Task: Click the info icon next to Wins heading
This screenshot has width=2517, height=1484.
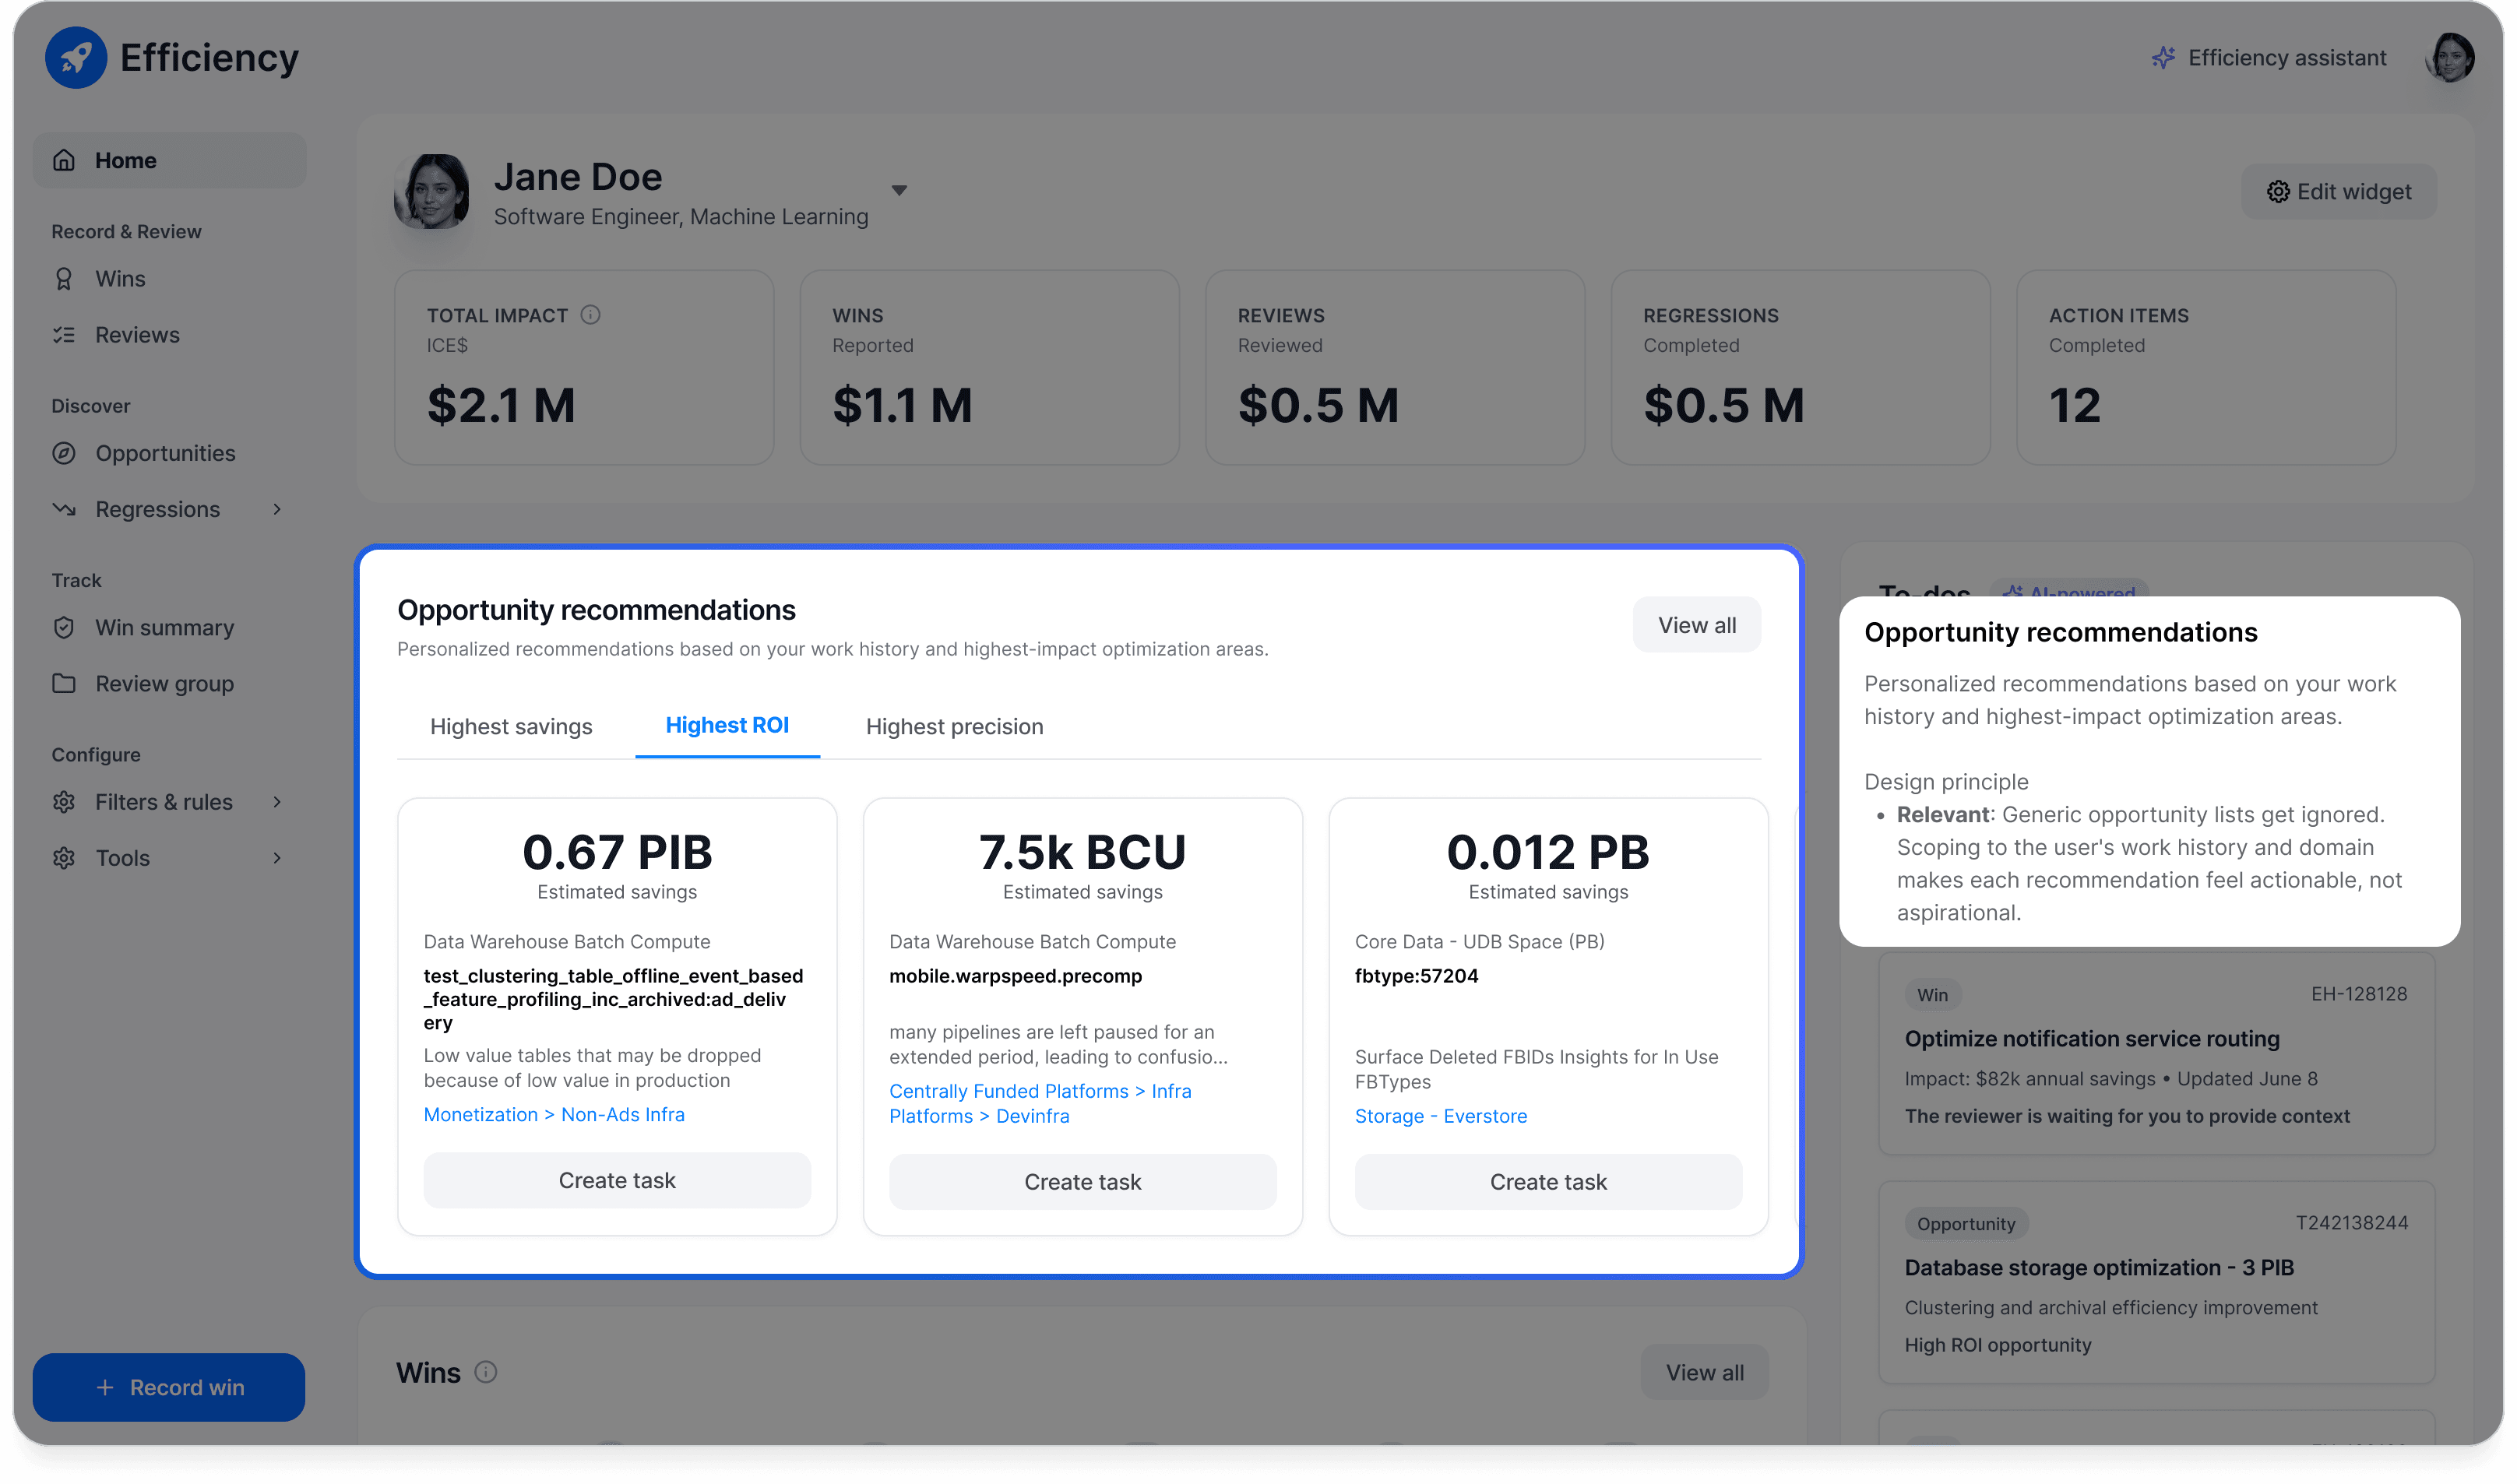Action: tap(486, 1372)
